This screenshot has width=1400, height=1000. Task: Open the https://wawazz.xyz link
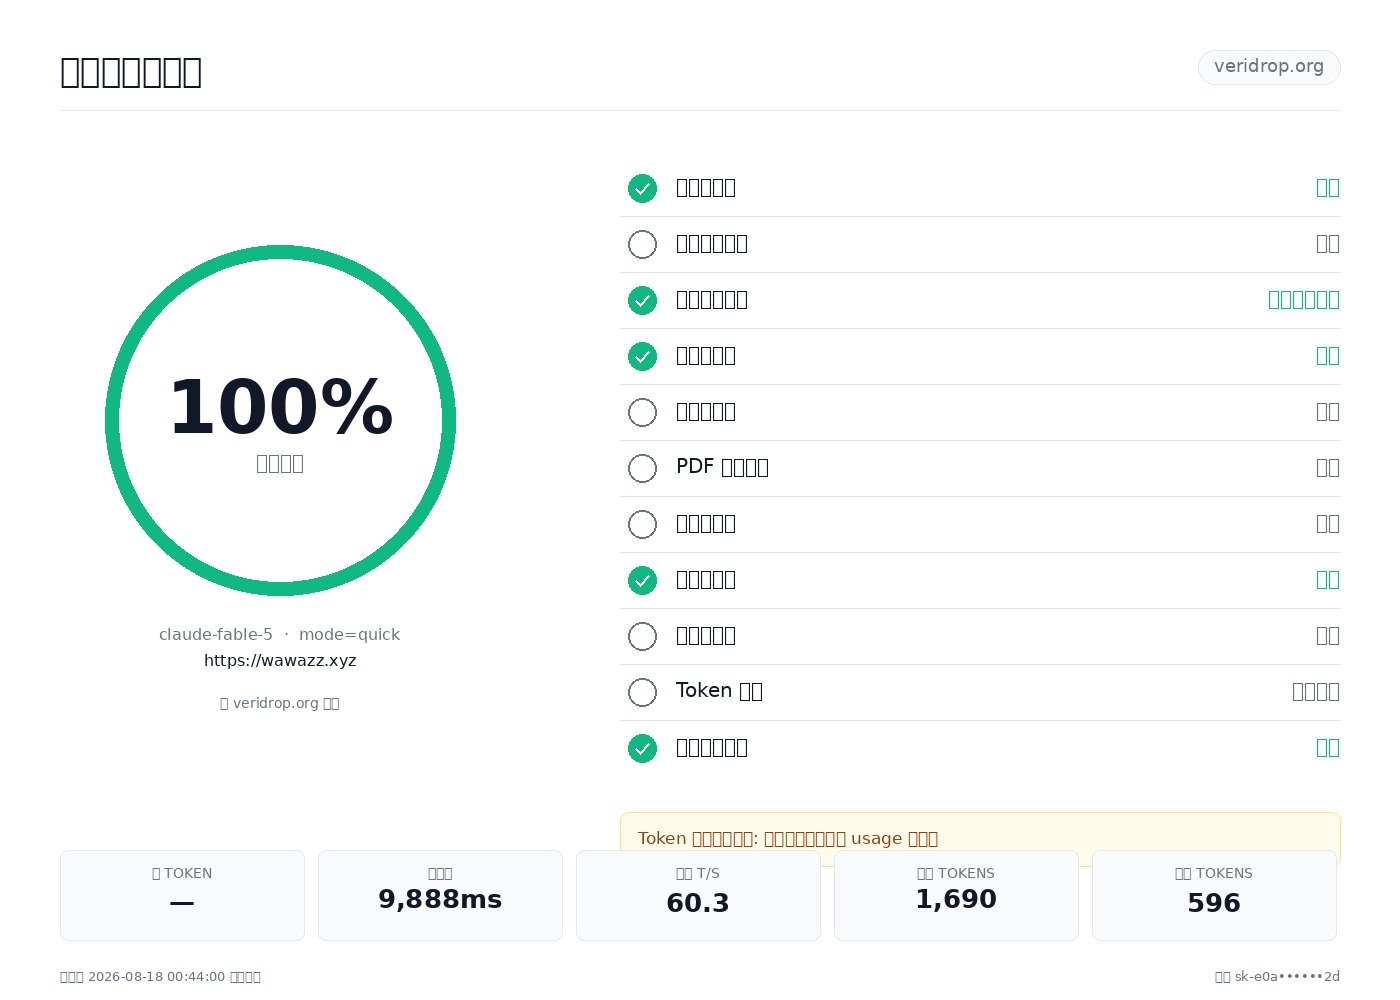280,661
